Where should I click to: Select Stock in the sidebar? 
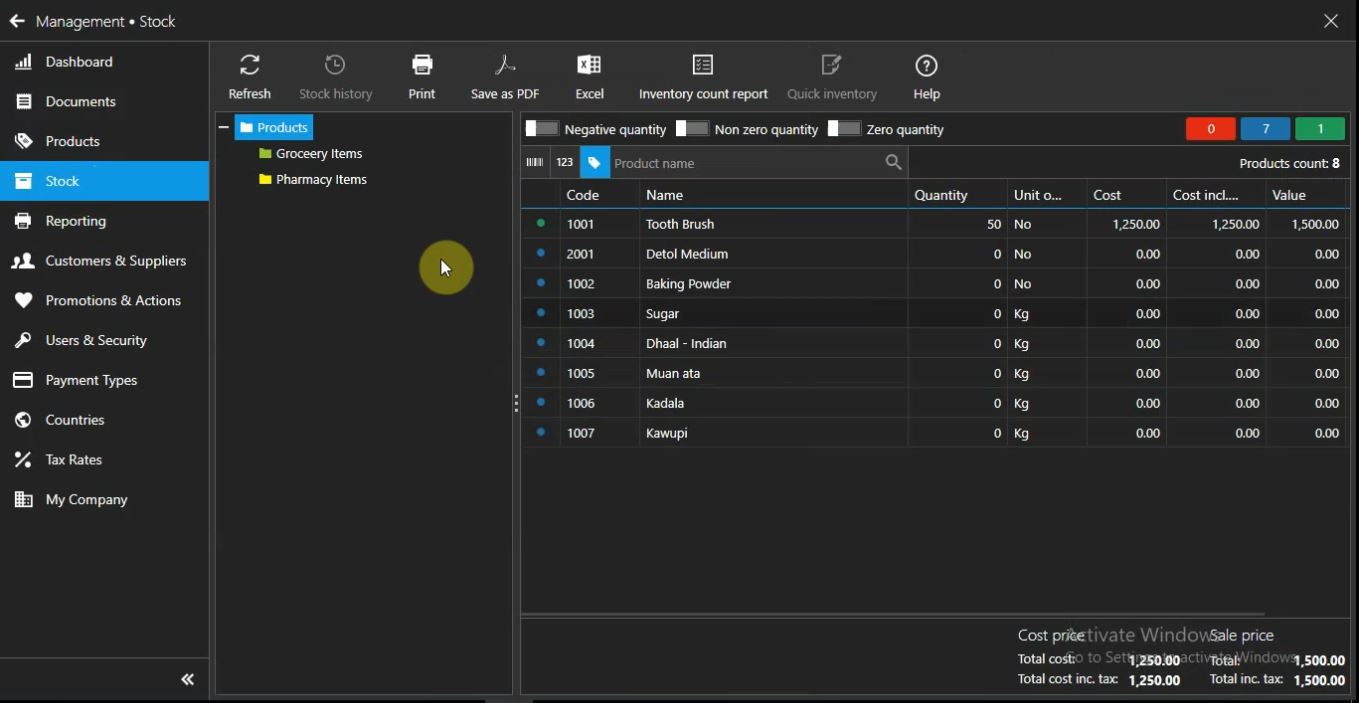(x=105, y=181)
